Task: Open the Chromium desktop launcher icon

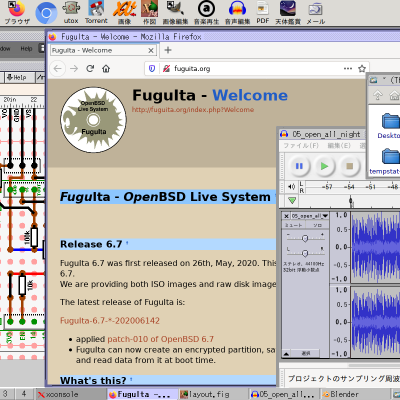Action: coord(46,13)
